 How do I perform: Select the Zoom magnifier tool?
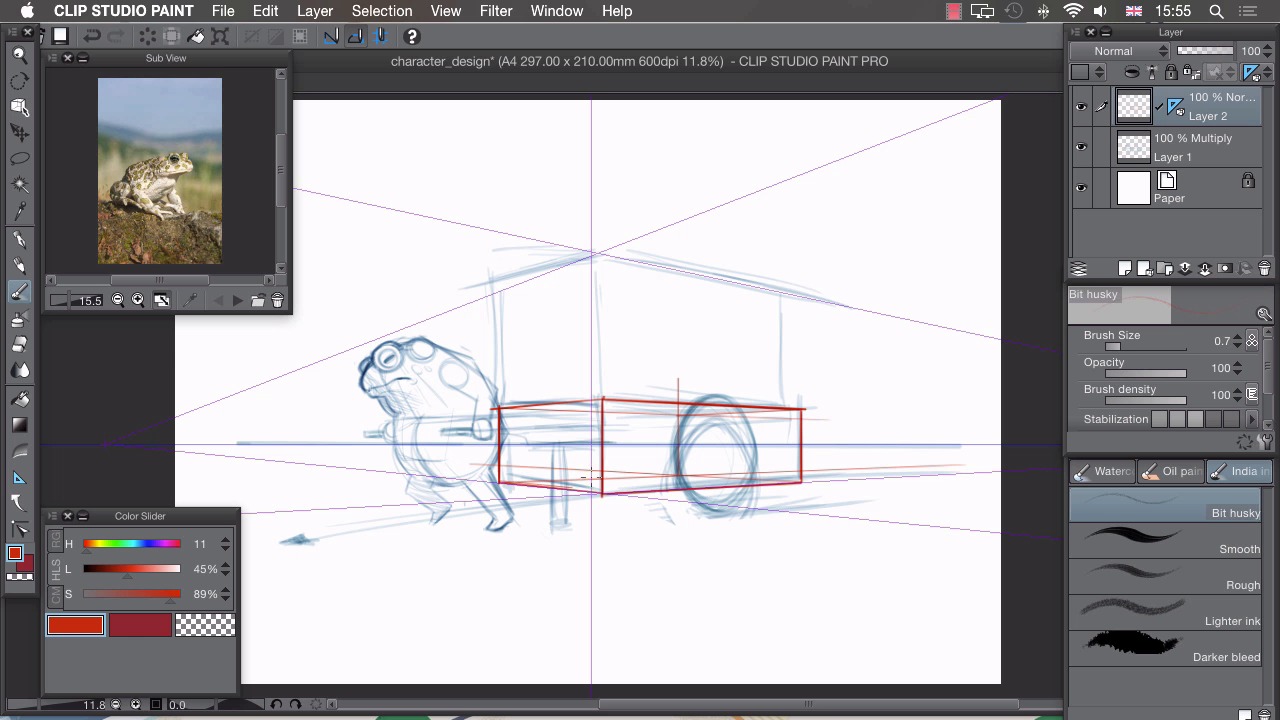click(19, 55)
